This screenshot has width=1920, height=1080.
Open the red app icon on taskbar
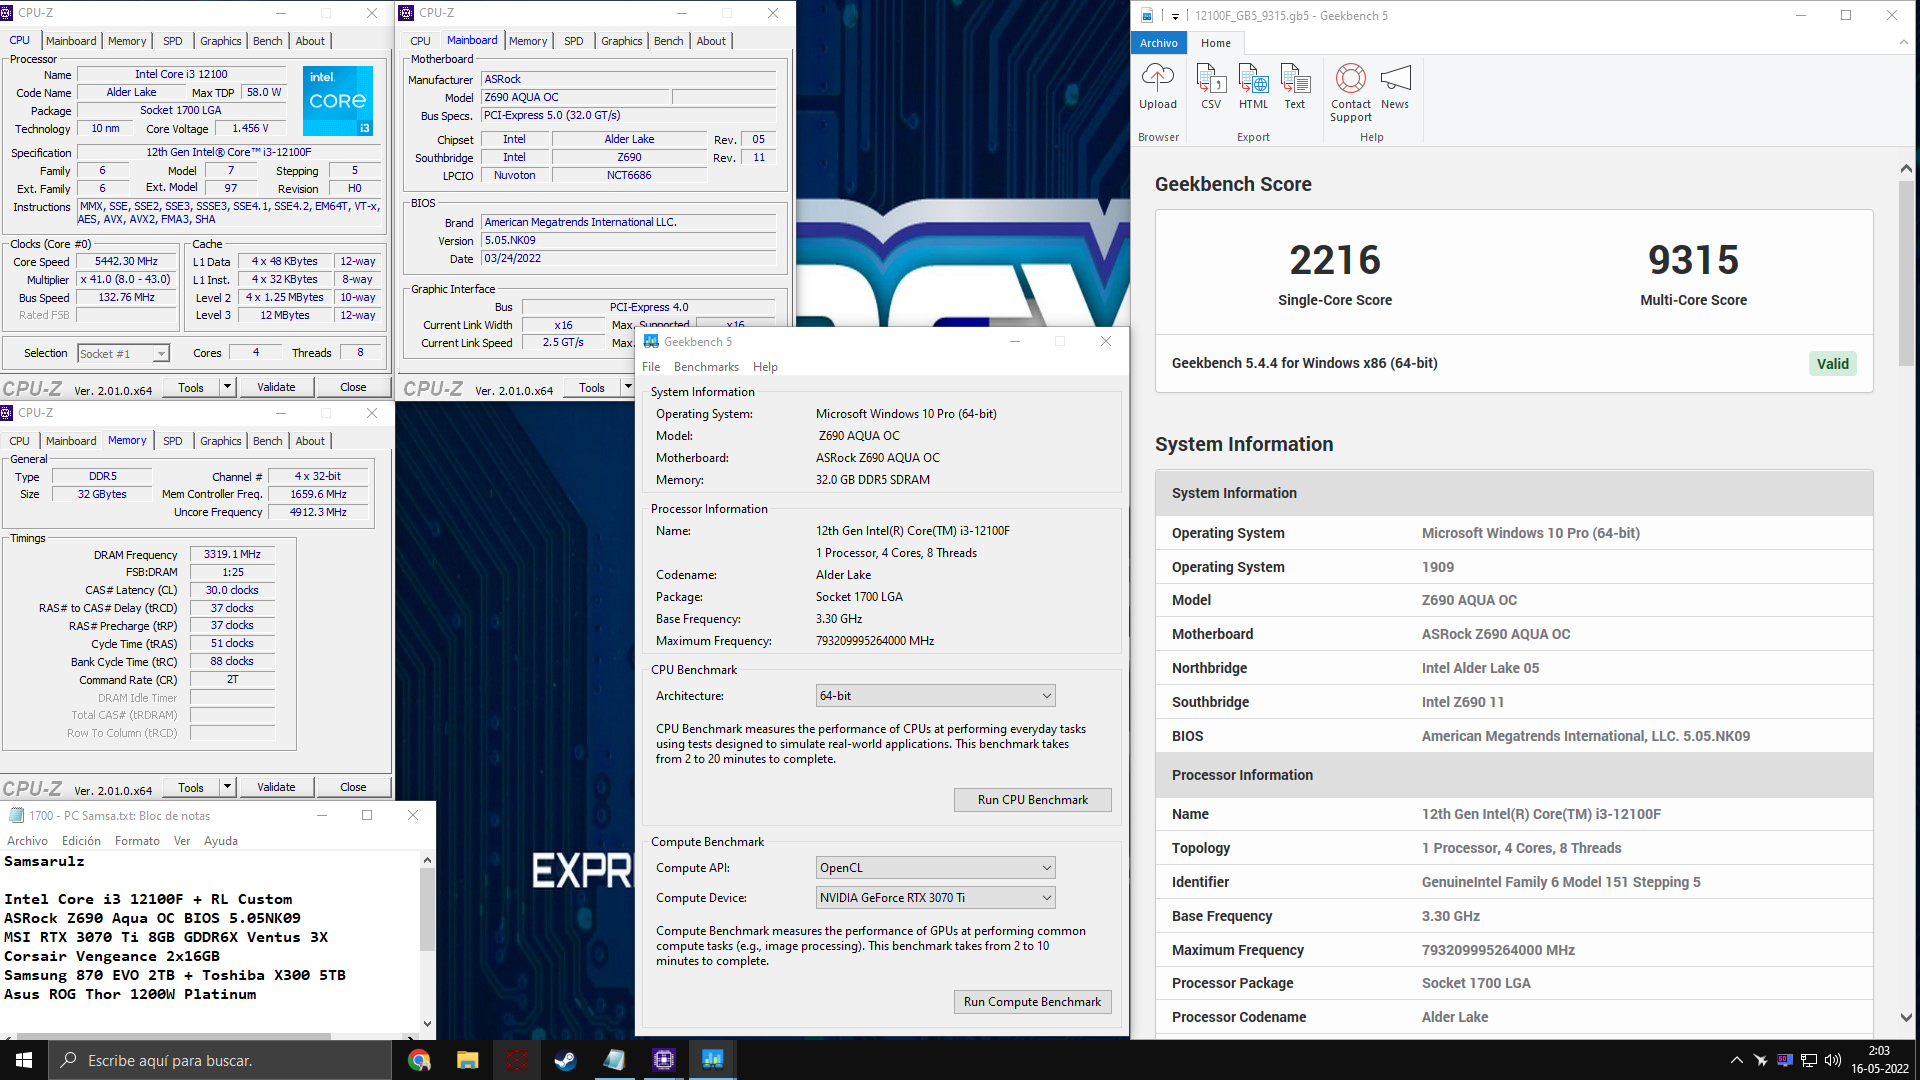coord(516,1060)
